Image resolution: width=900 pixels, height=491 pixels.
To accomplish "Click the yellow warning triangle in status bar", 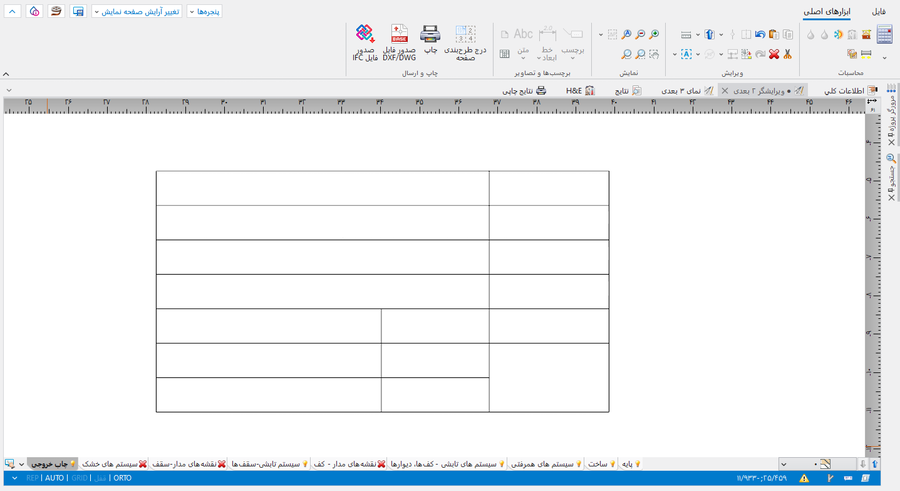I will (x=804, y=479).
